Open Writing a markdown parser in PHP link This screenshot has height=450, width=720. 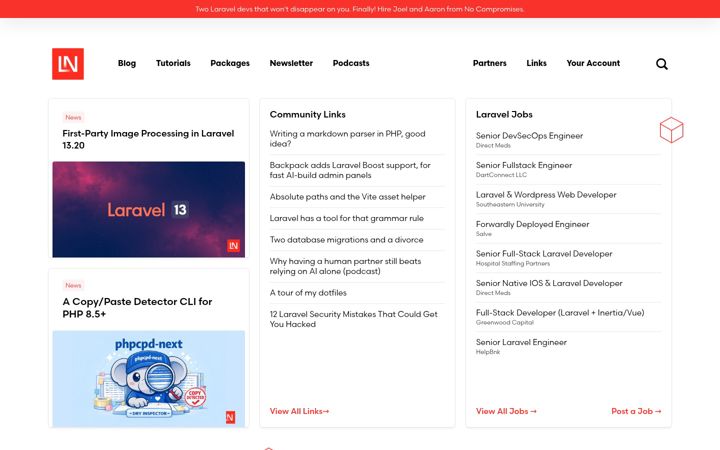(348, 139)
